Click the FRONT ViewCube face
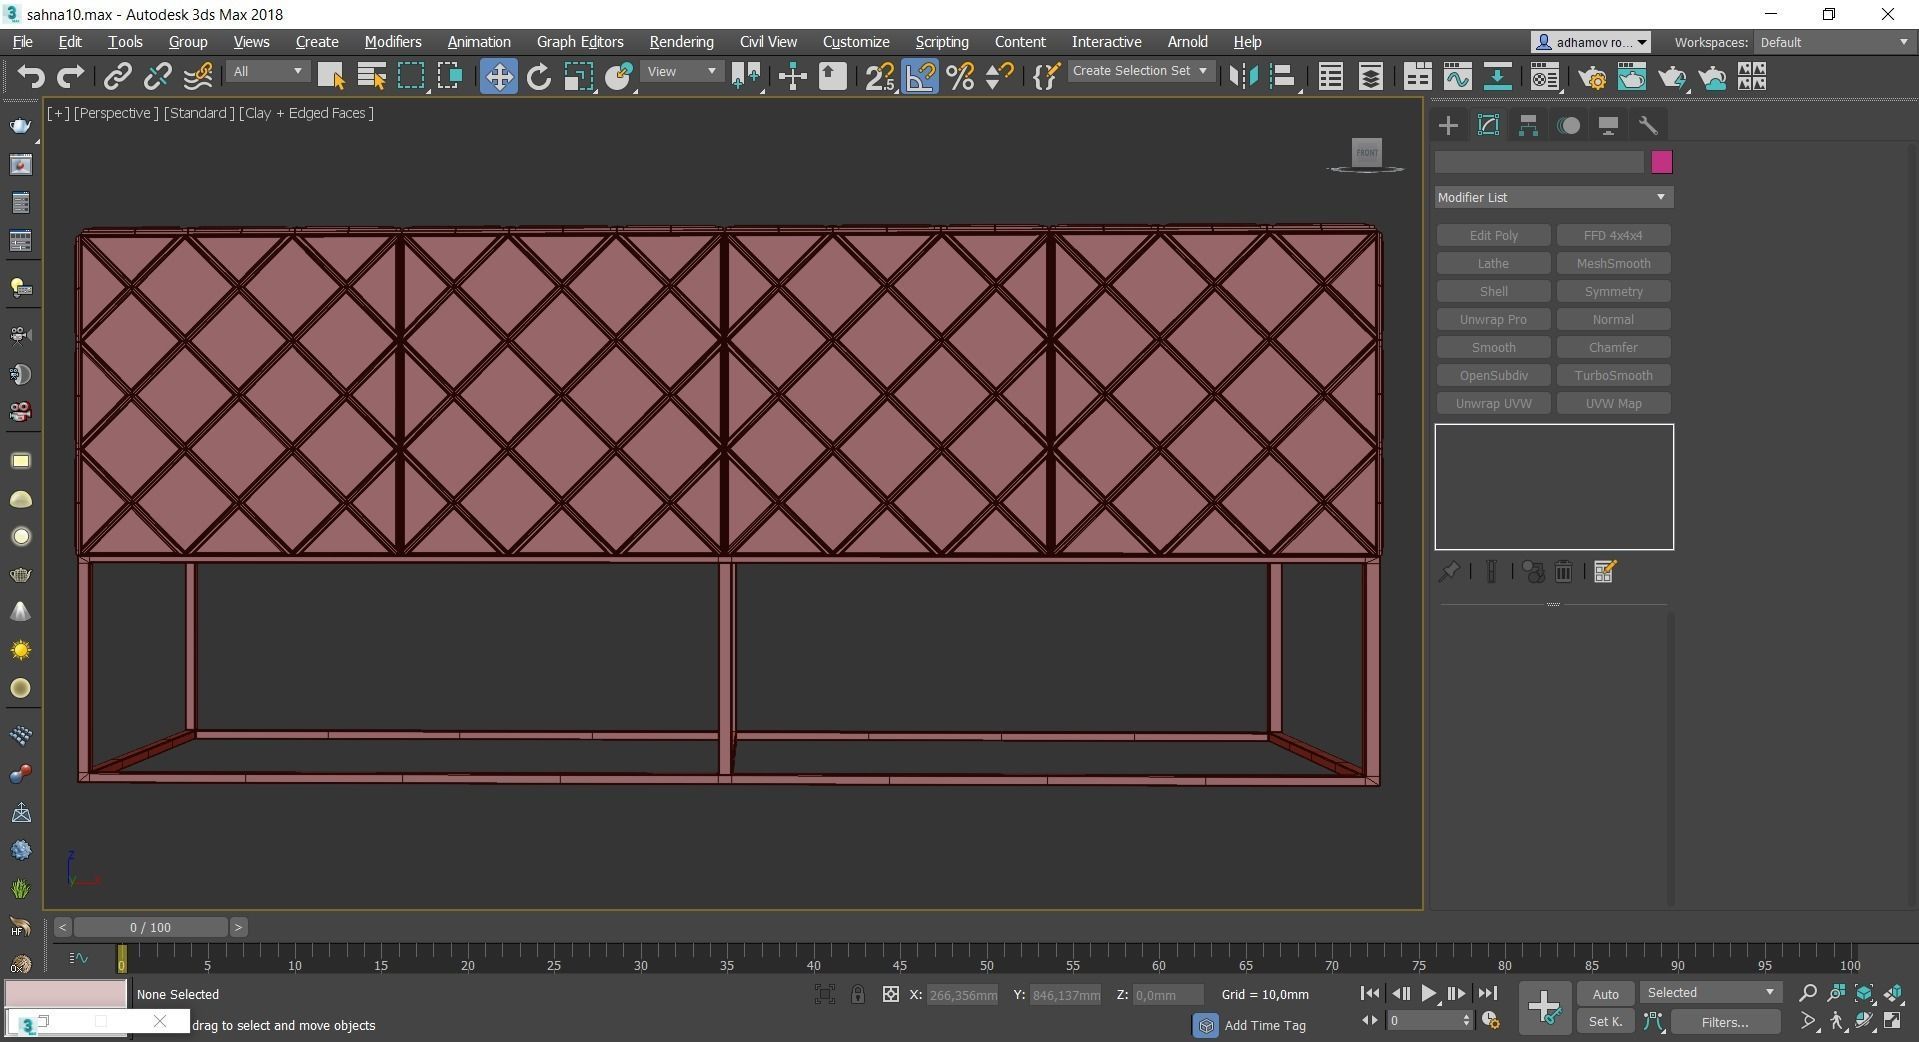Screen dimensions: 1919x1042 (x=1366, y=152)
